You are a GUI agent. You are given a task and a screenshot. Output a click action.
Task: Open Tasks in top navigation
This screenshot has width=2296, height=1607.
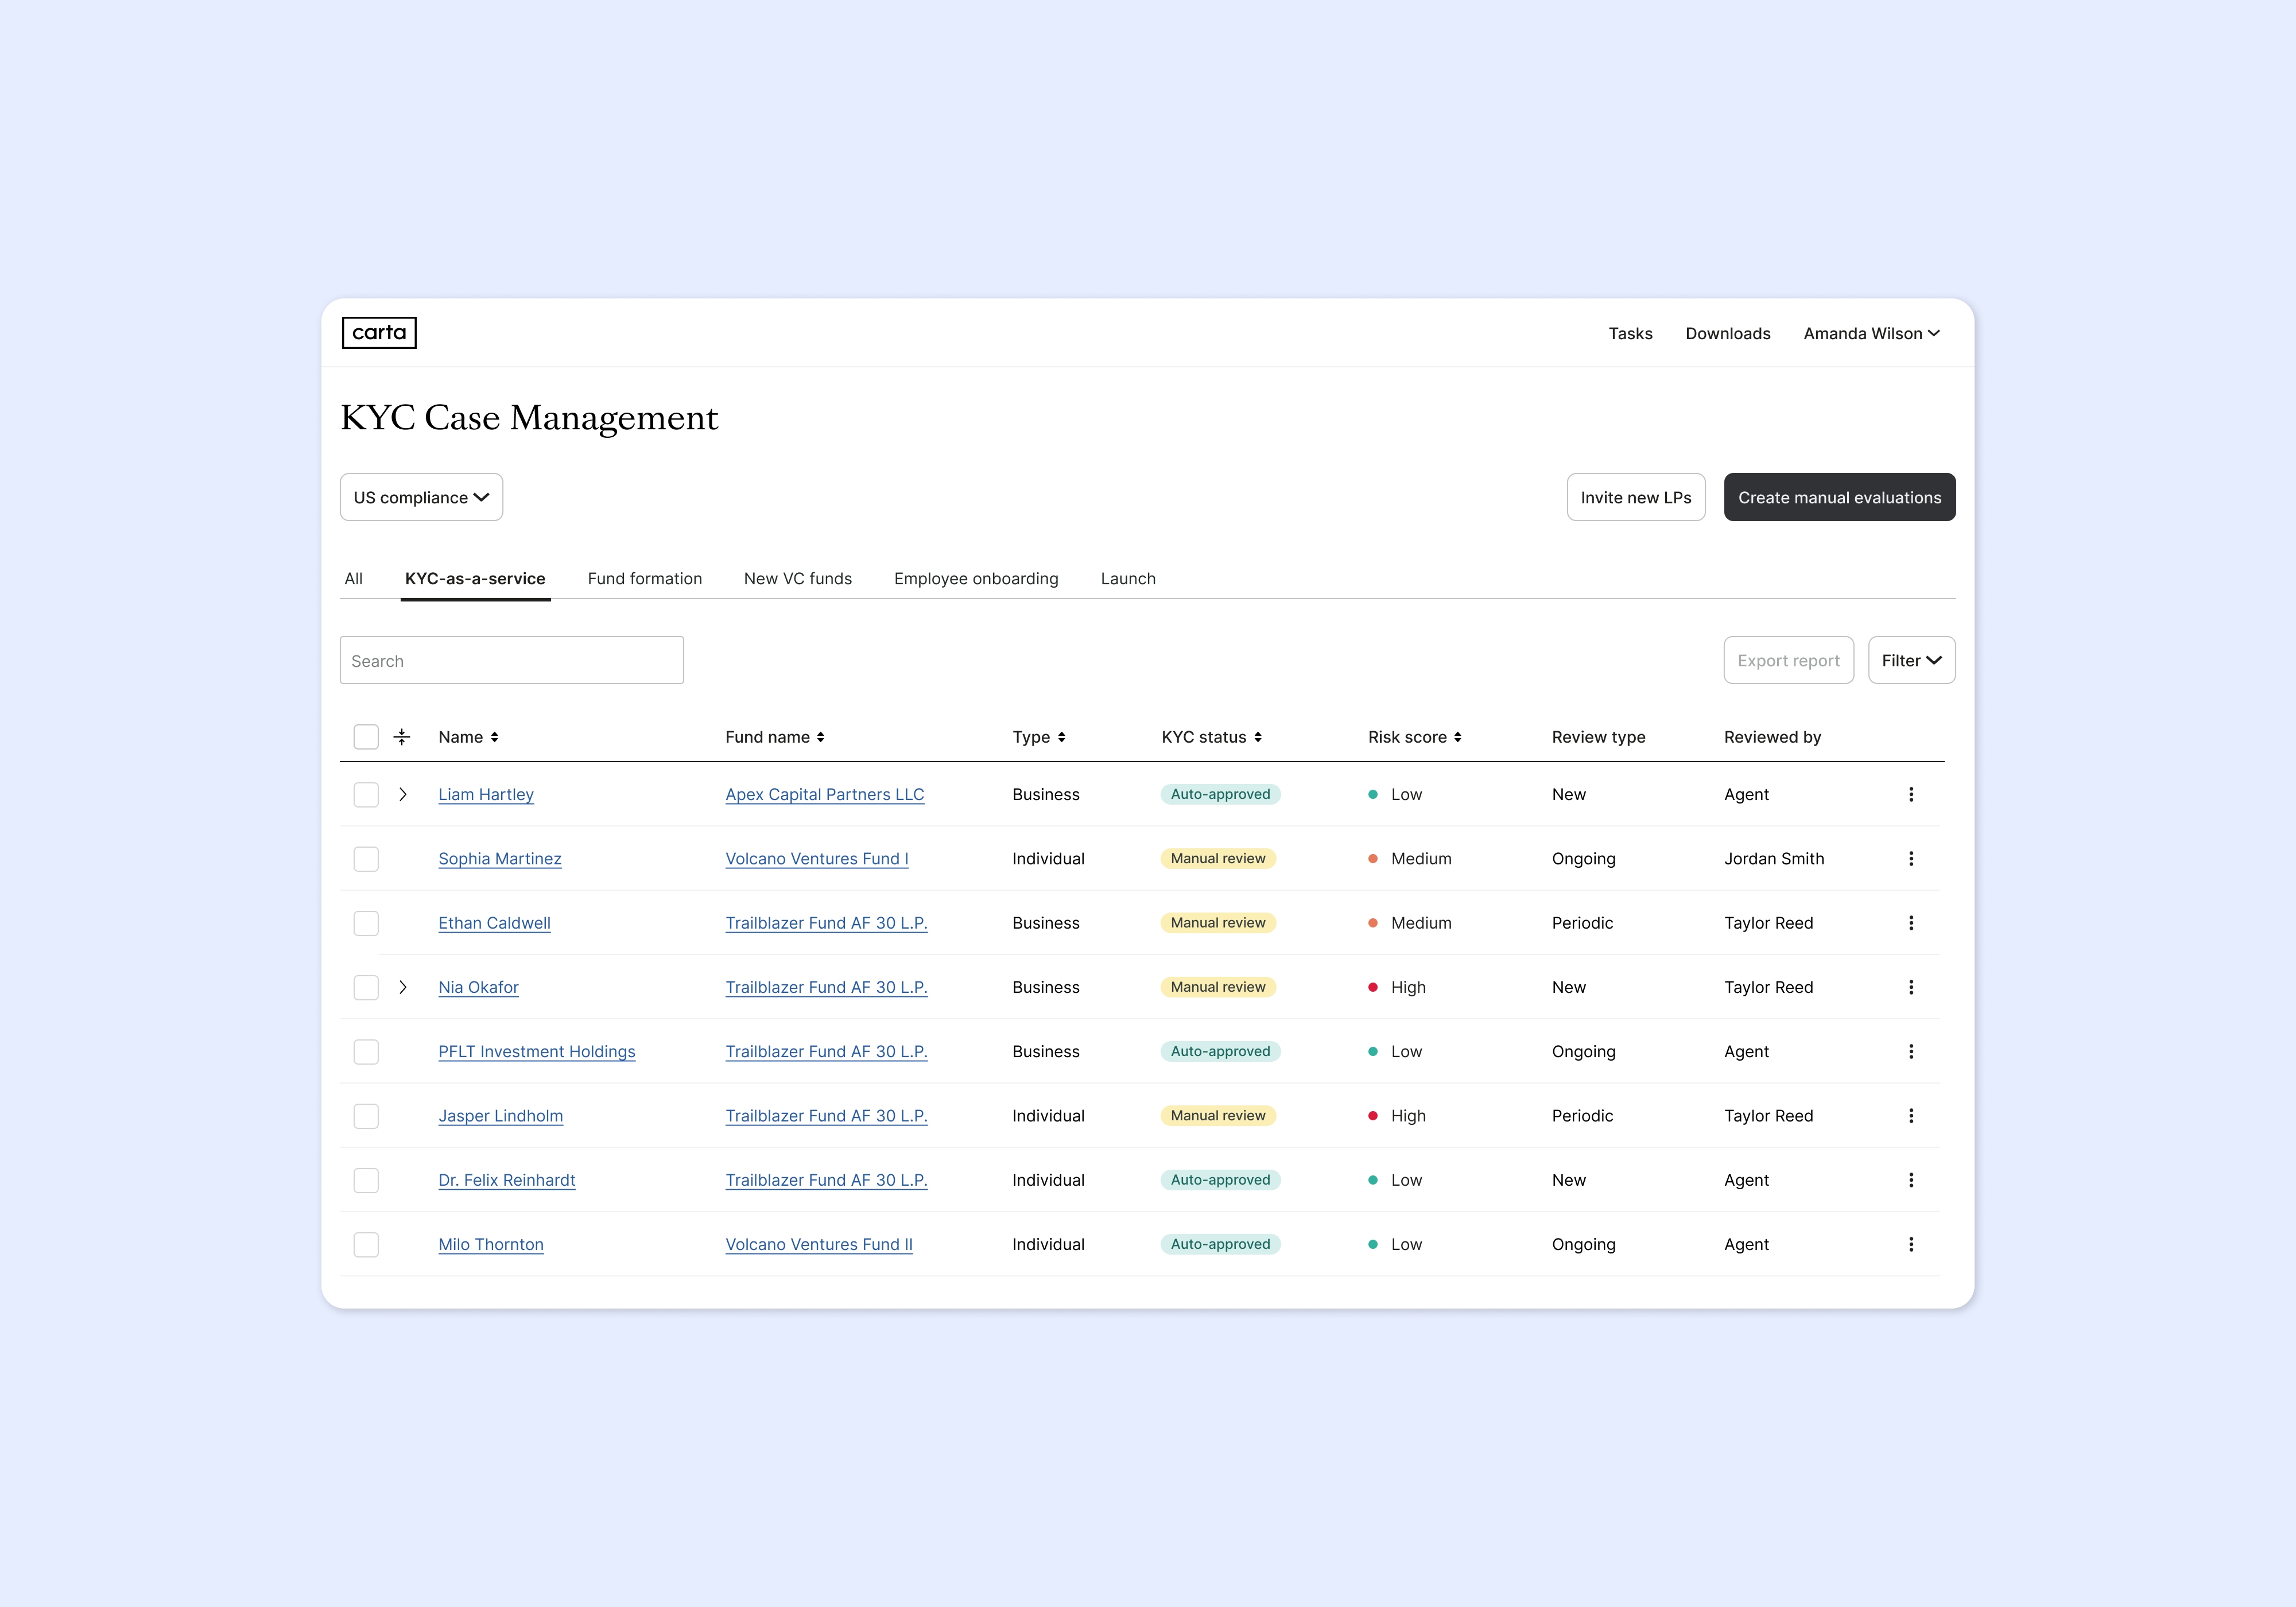[x=1630, y=333]
